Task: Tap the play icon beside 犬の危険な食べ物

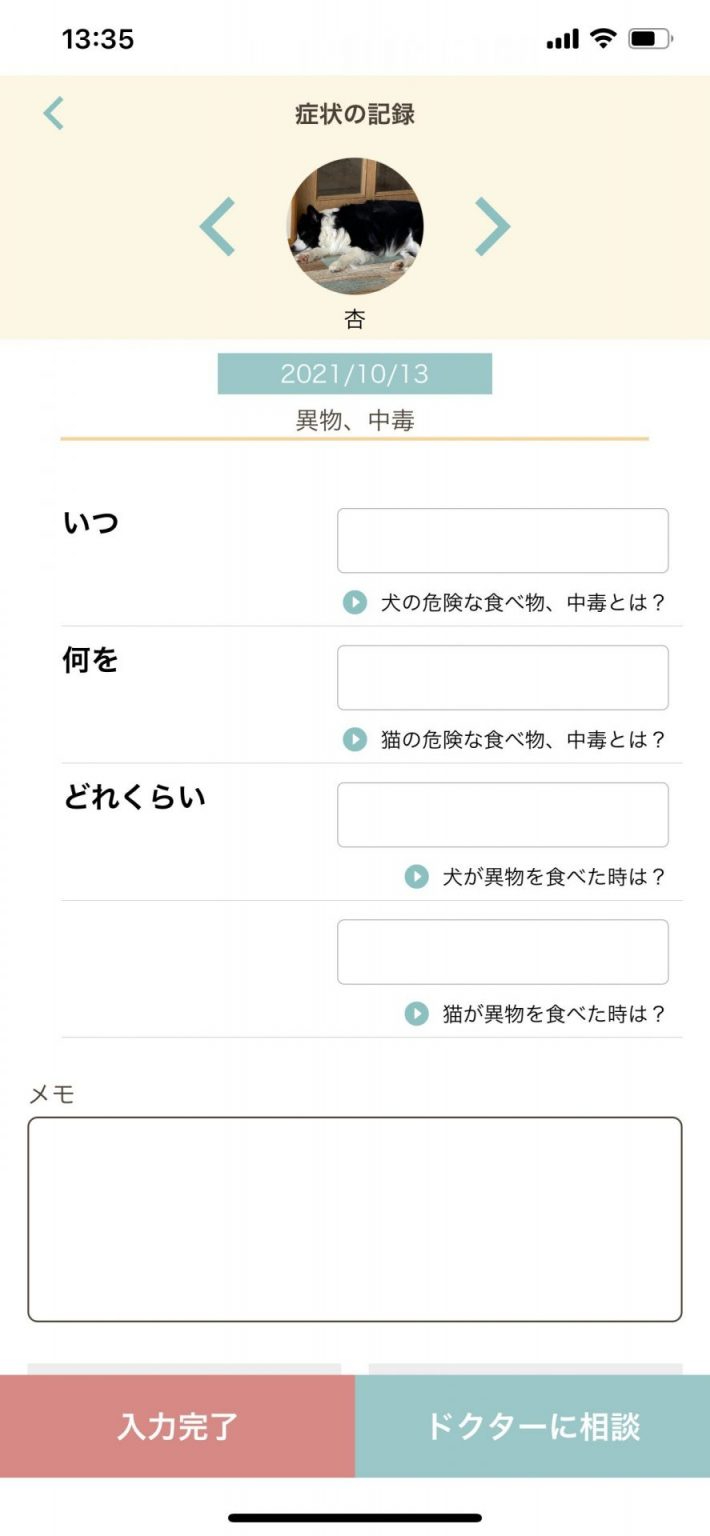Action: (355, 603)
